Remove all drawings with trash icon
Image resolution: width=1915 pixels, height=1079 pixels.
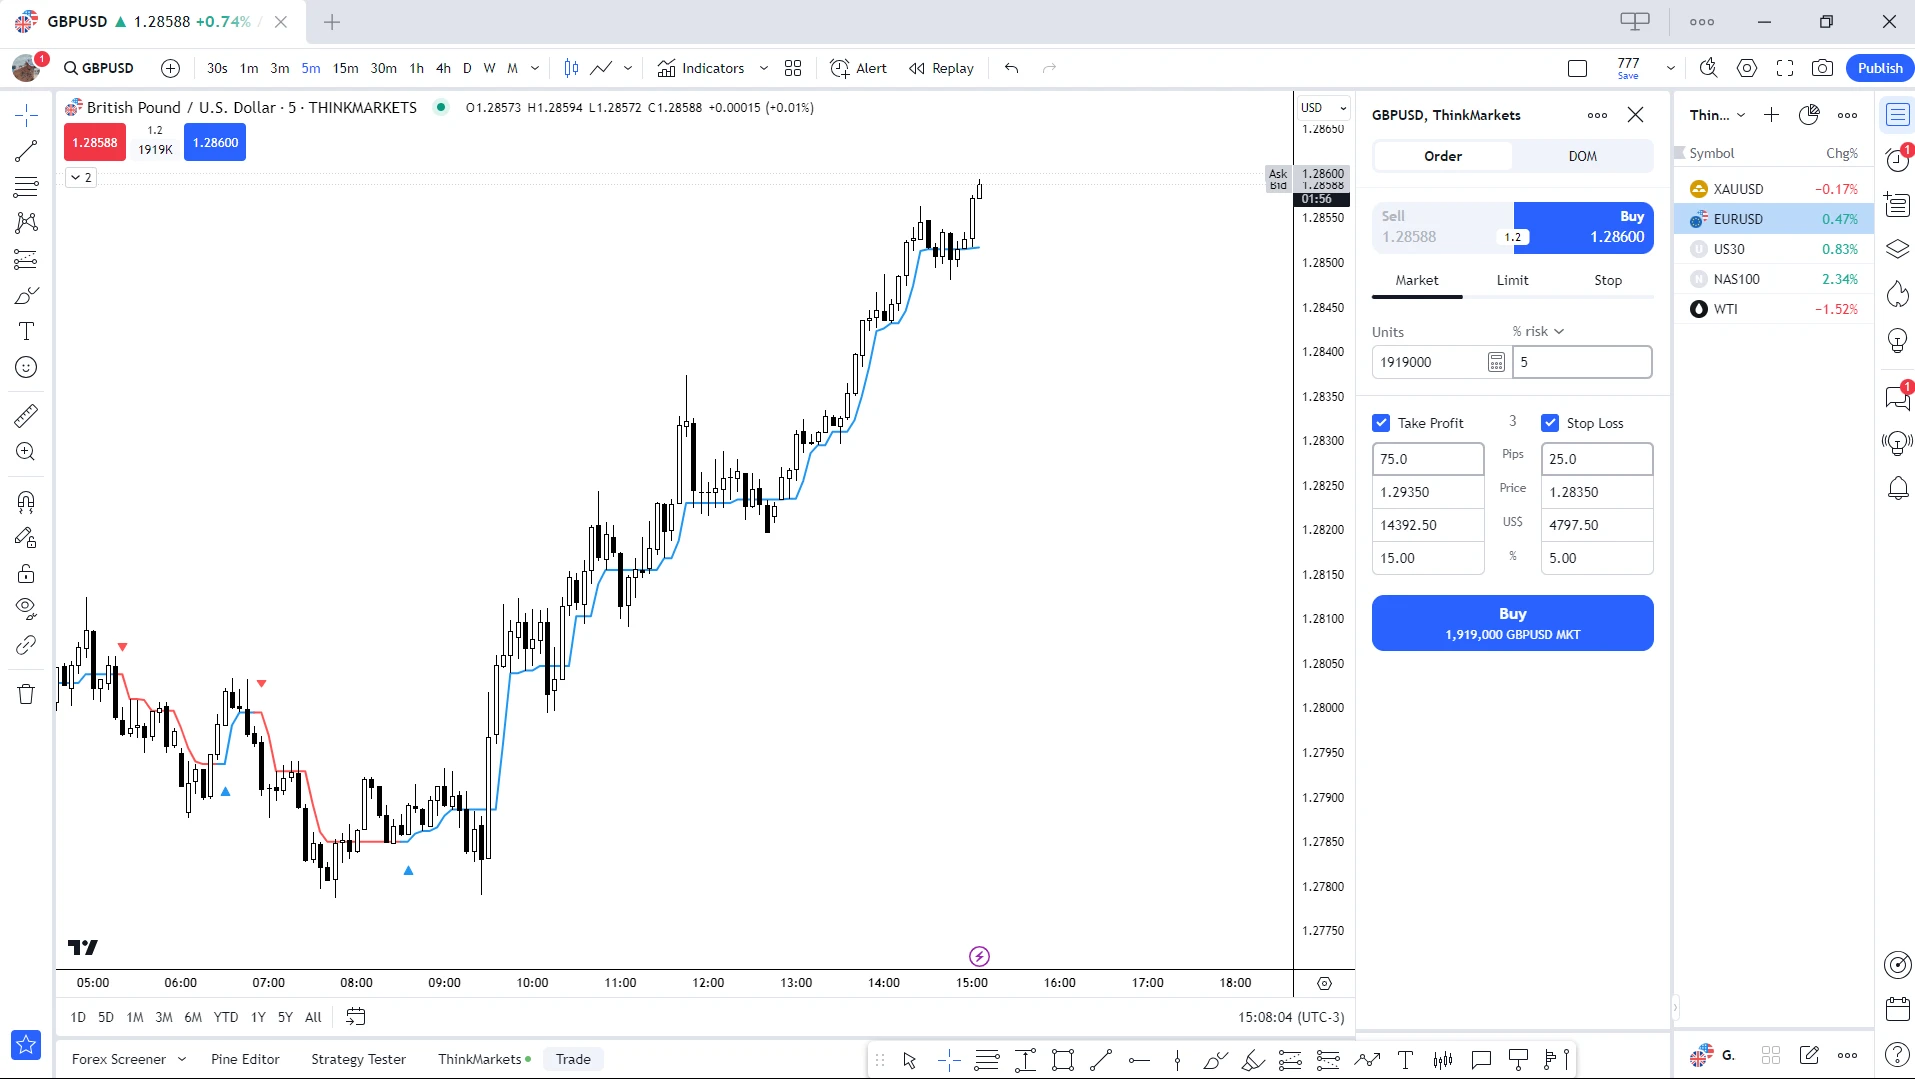[26, 693]
